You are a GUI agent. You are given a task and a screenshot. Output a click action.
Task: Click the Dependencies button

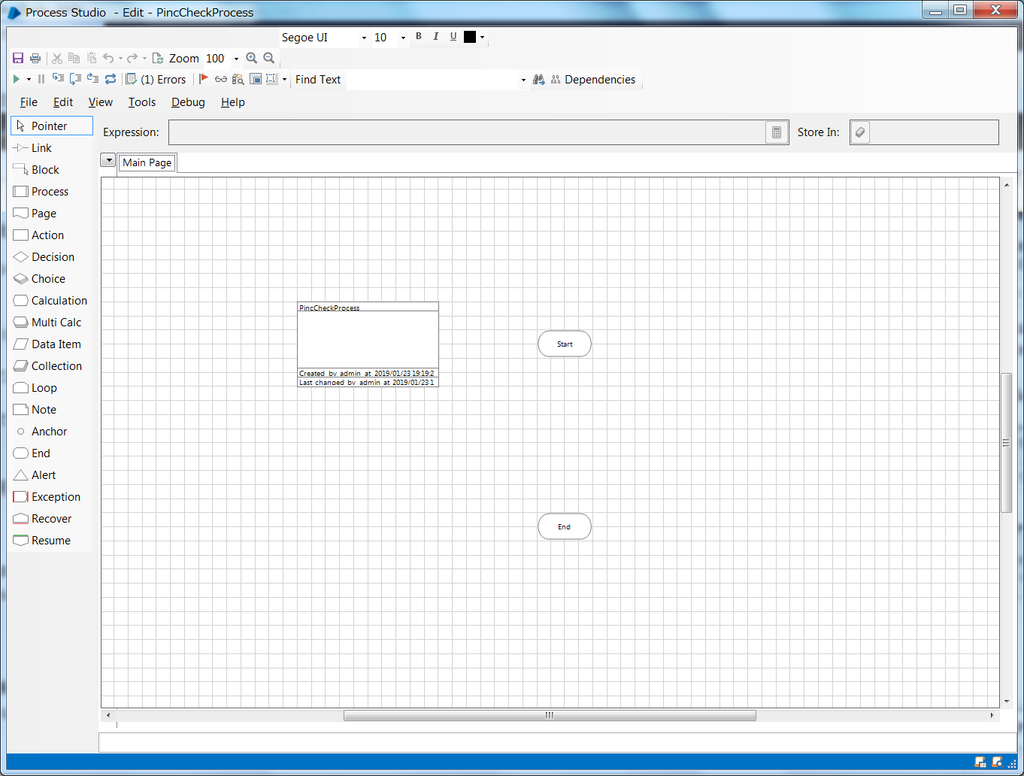click(593, 79)
